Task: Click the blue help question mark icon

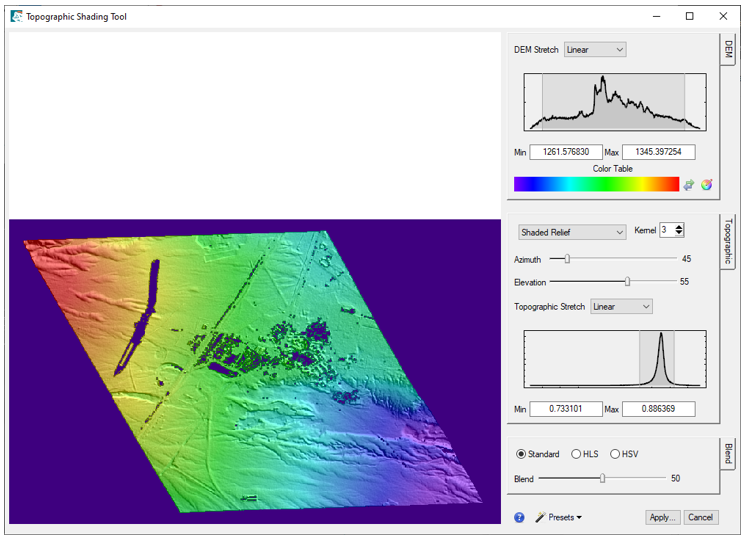Action: pyautogui.click(x=519, y=517)
